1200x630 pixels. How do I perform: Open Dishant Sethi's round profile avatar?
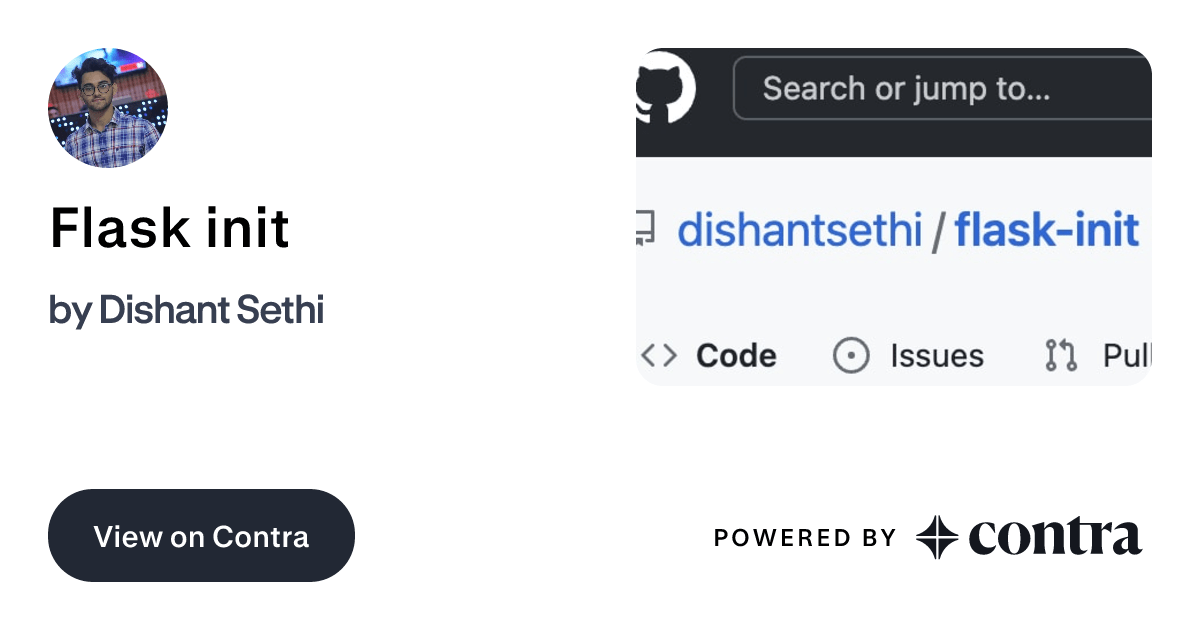pos(108,108)
